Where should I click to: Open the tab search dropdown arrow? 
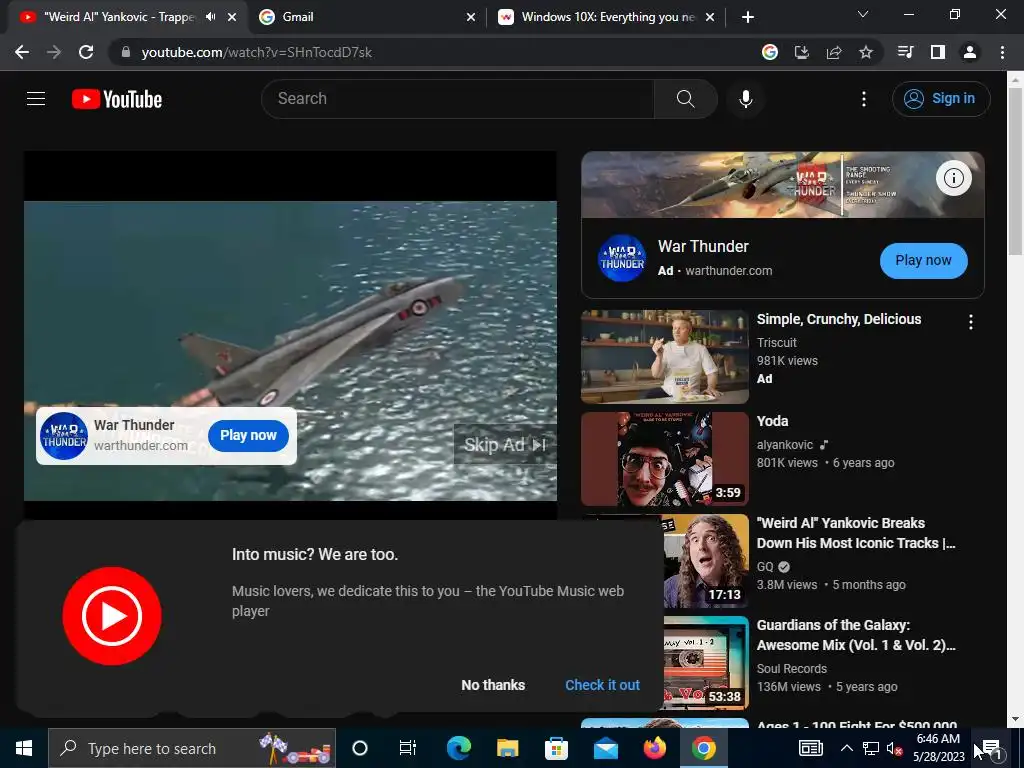coord(863,14)
